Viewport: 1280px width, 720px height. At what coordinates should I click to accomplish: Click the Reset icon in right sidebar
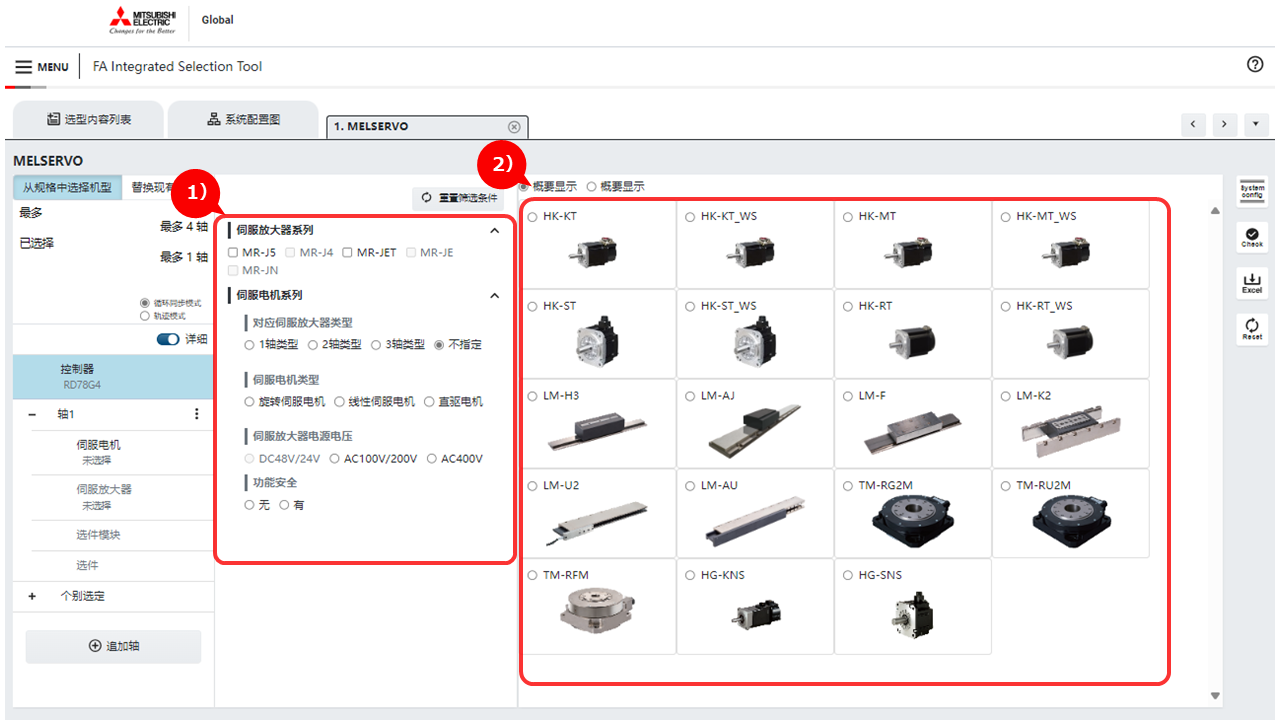coord(1252,329)
